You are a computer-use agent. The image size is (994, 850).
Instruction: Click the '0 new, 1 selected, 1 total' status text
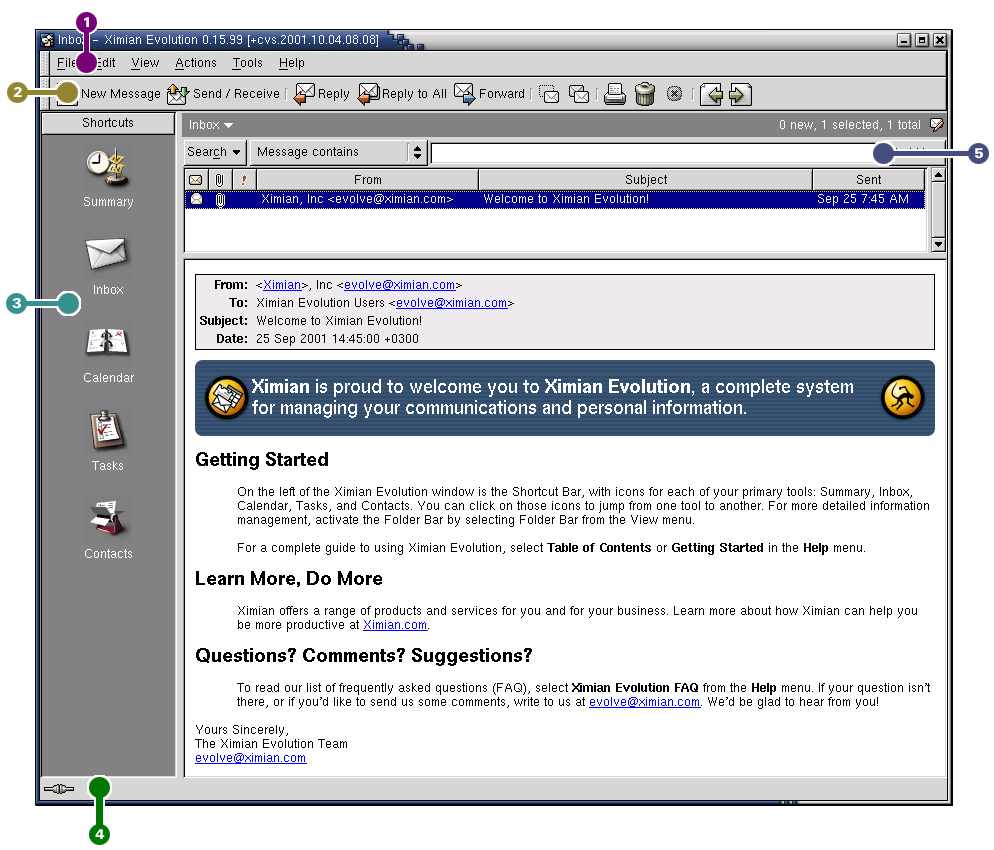pos(849,125)
